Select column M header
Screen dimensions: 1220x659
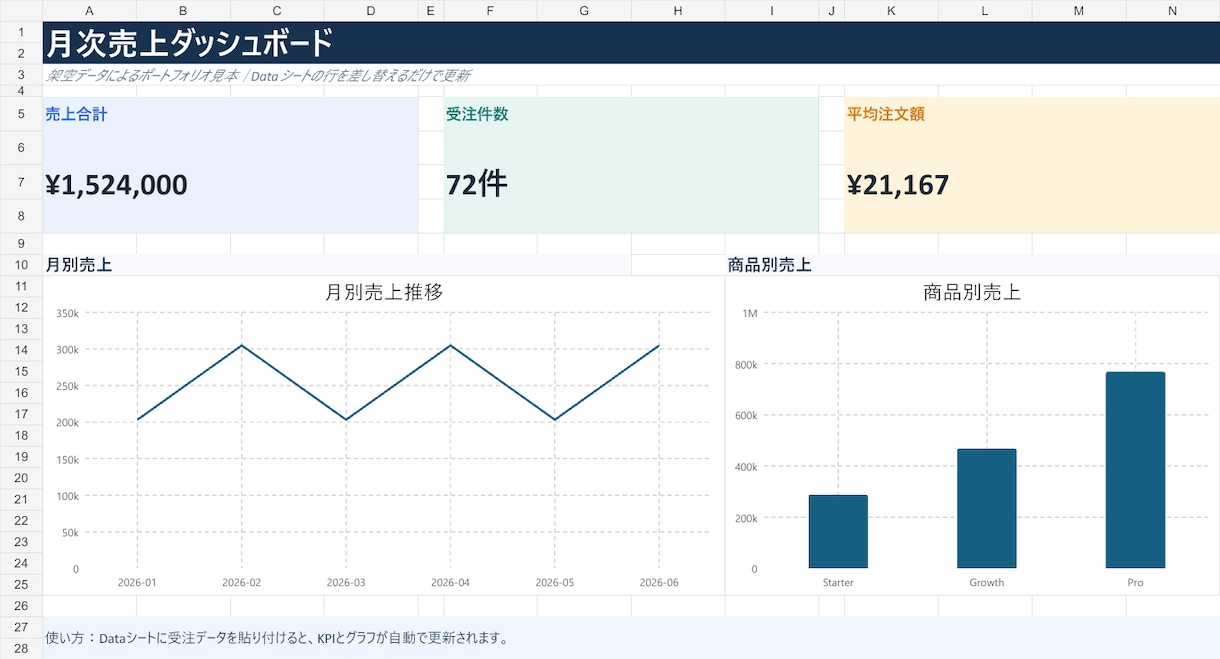1079,11
